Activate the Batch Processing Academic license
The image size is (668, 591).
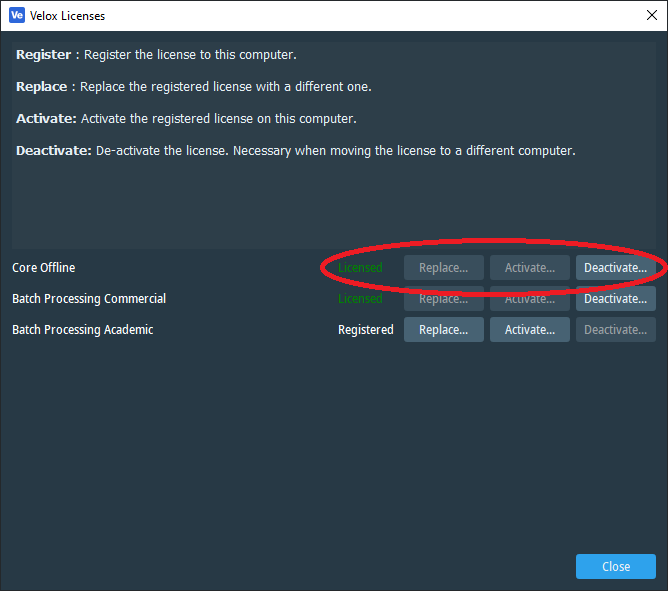click(530, 329)
